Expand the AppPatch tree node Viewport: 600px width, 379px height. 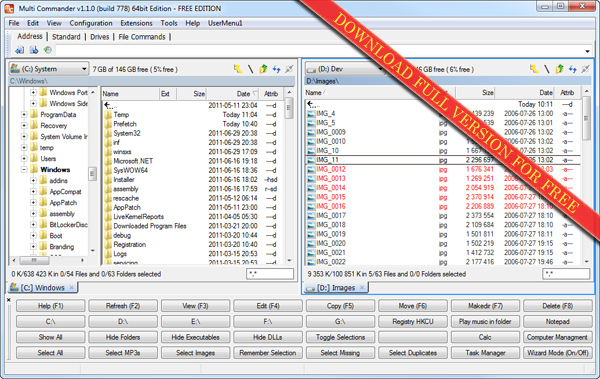click(33, 203)
